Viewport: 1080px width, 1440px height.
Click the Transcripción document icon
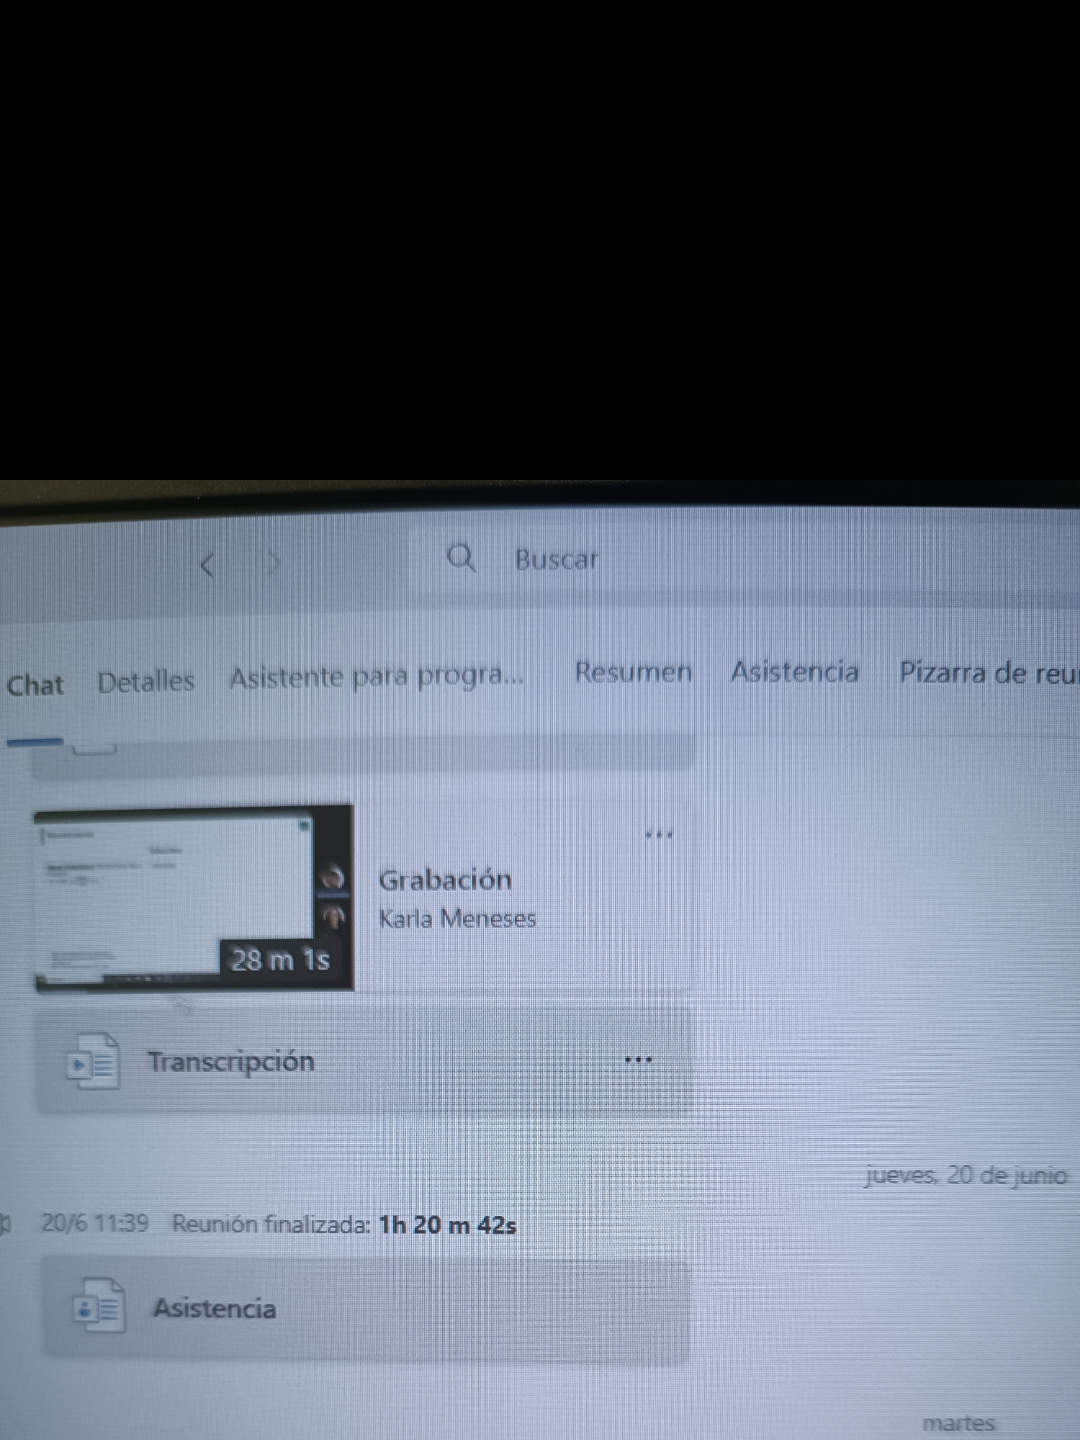(x=93, y=1063)
